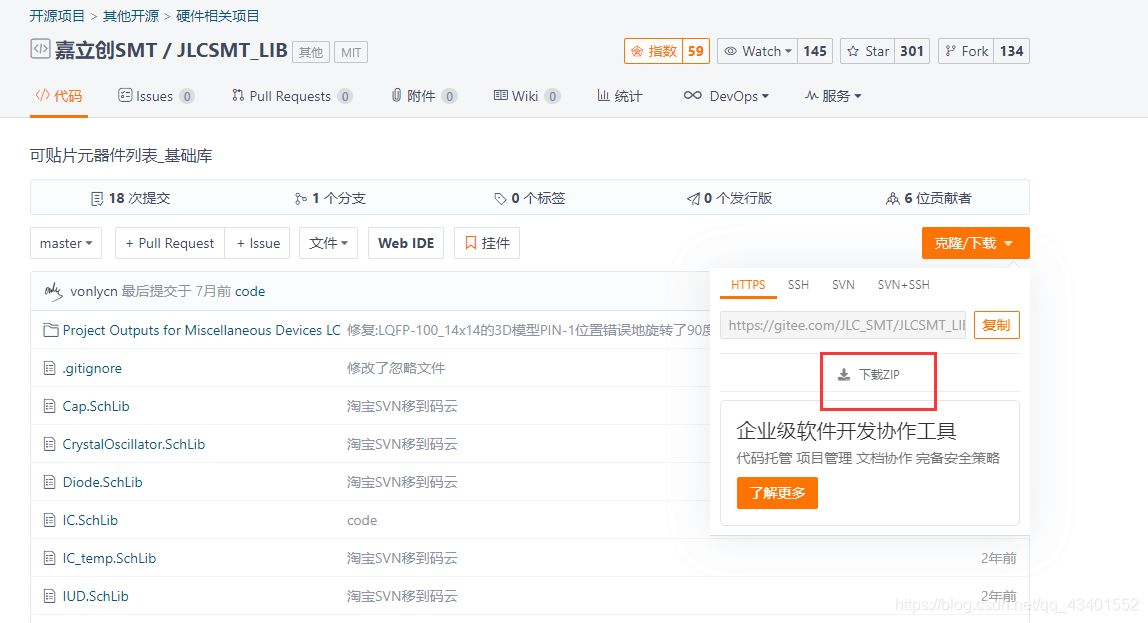Click the IC.SchLib commit message code
This screenshot has height=623, width=1148.
pyautogui.click(x=362, y=521)
